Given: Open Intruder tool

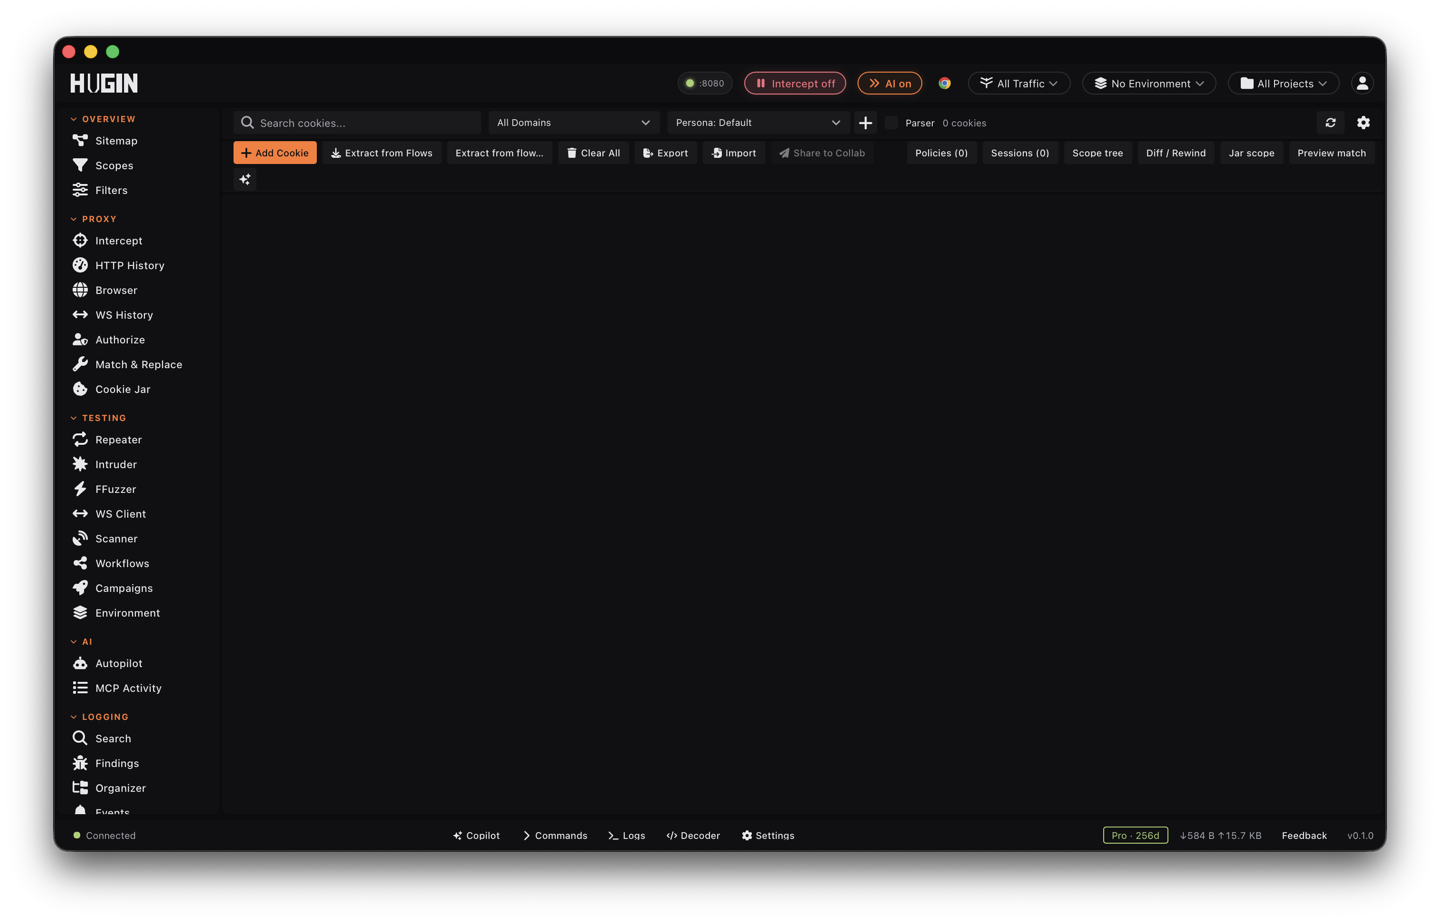Looking at the screenshot, I should [116, 465].
